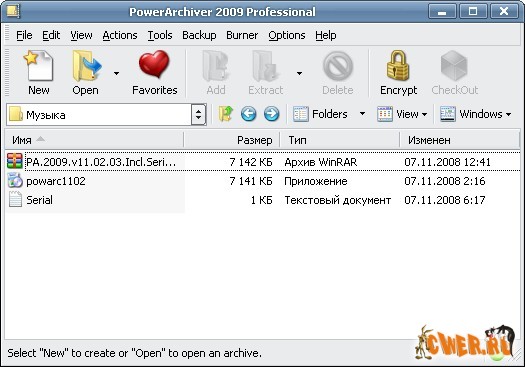The width and height of the screenshot is (525, 367).
Task: Open the Музыка location combo box
Action: tap(106, 115)
